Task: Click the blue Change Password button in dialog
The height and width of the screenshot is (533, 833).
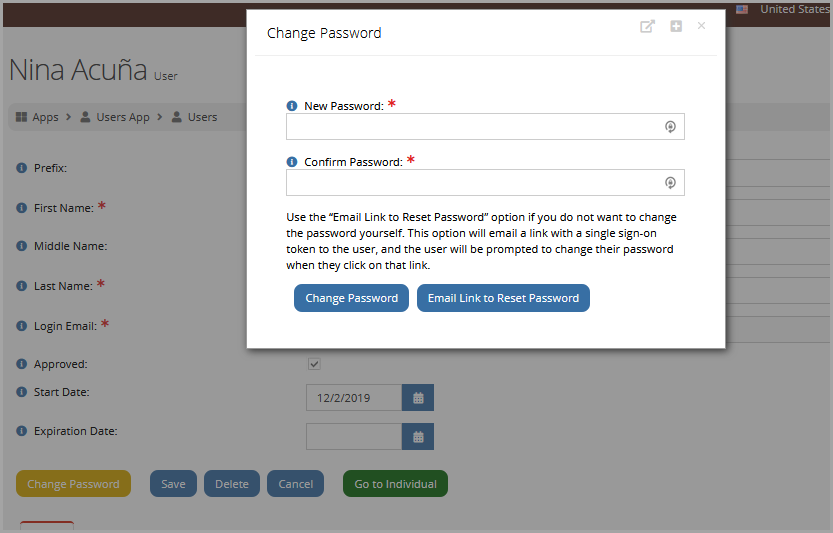Action: click(351, 298)
